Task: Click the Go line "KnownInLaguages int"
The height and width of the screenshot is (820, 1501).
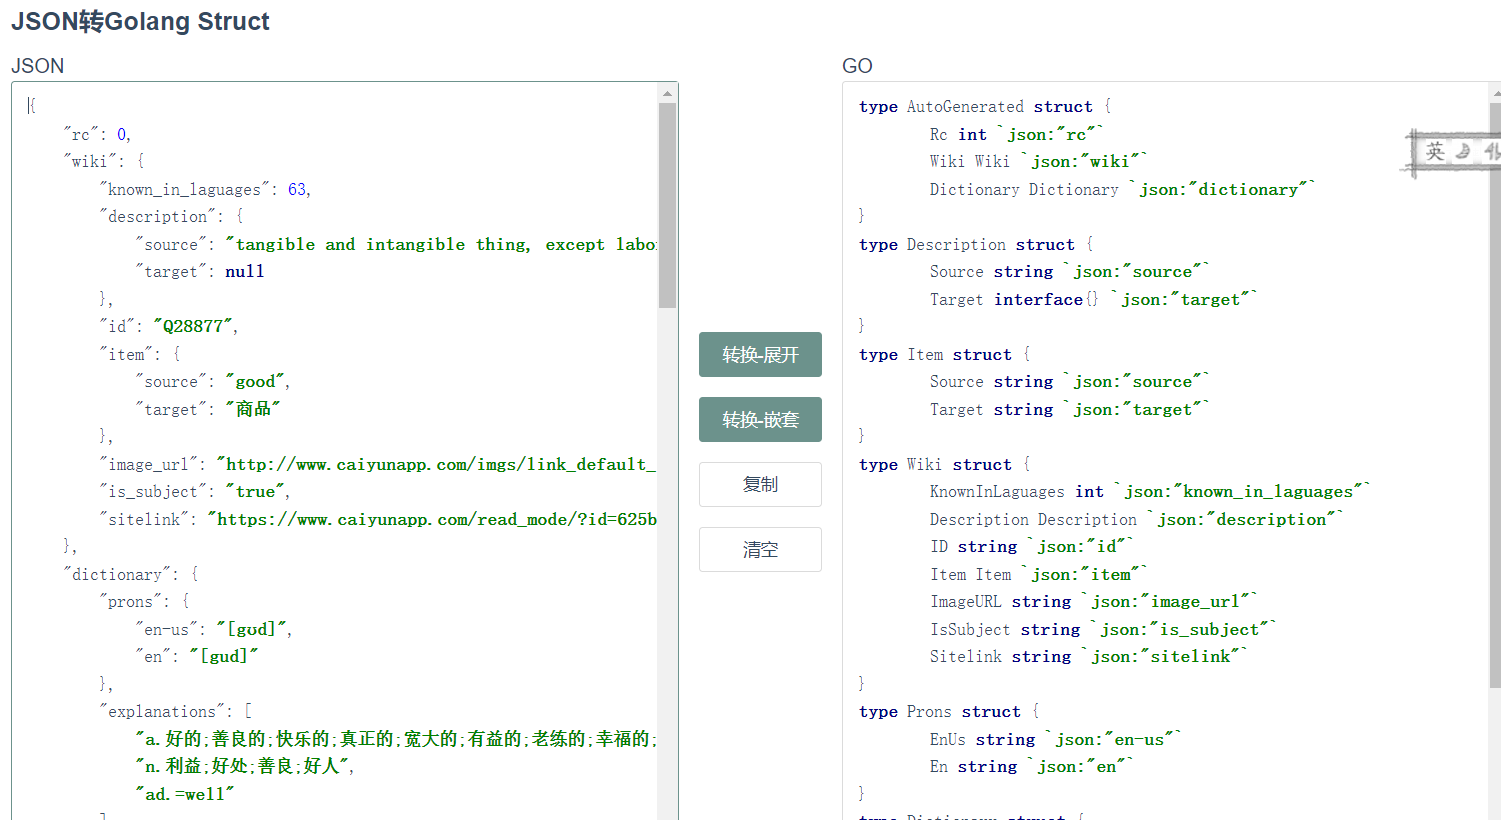Action: tap(1149, 491)
